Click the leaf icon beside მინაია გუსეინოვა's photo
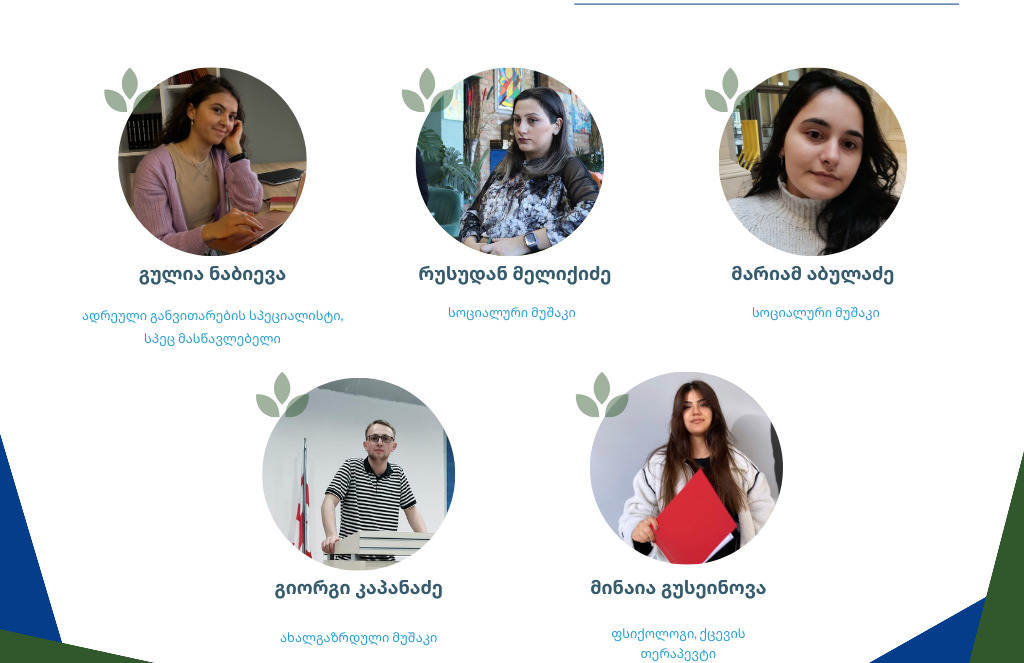1024x663 pixels. coord(601,395)
